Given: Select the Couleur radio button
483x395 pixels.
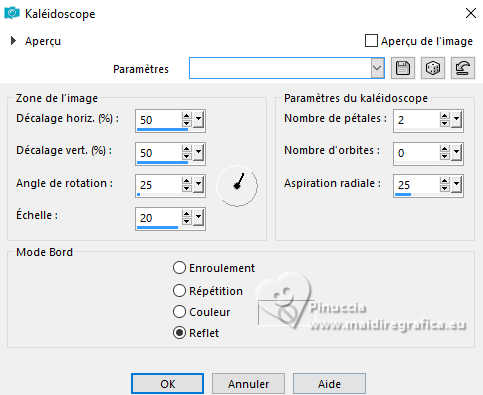Looking at the screenshot, I should (x=179, y=312).
